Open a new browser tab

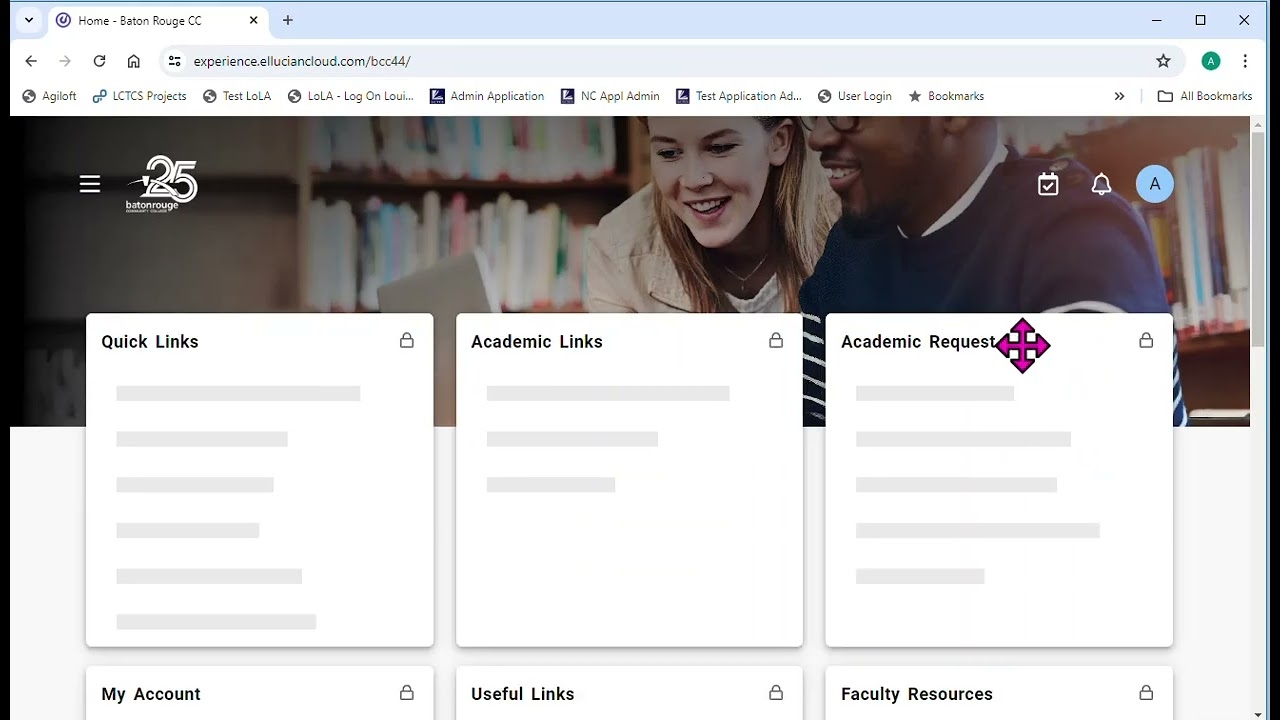288,20
